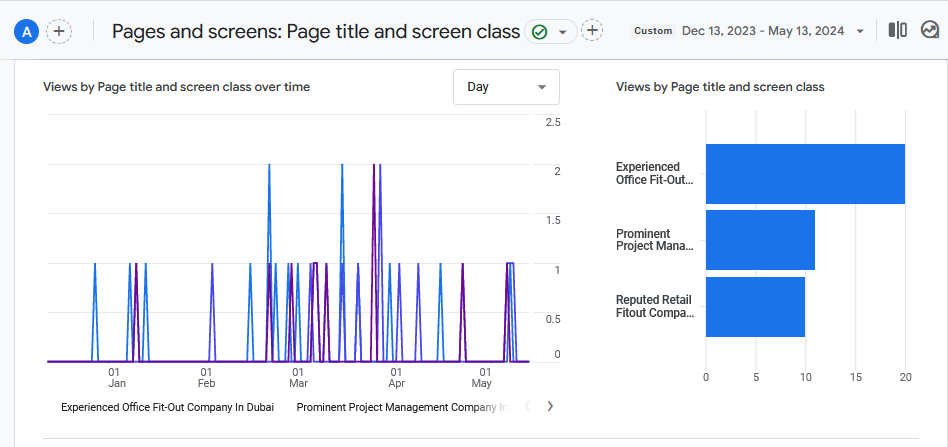Open the compare view columns icon
Screen dimensions: 948x447
(898, 31)
